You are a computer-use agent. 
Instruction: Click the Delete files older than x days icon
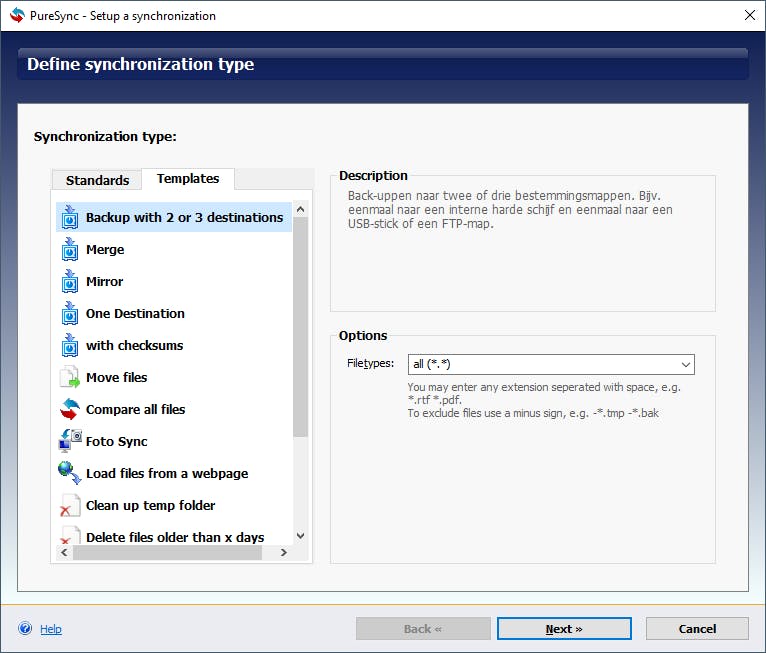70,535
